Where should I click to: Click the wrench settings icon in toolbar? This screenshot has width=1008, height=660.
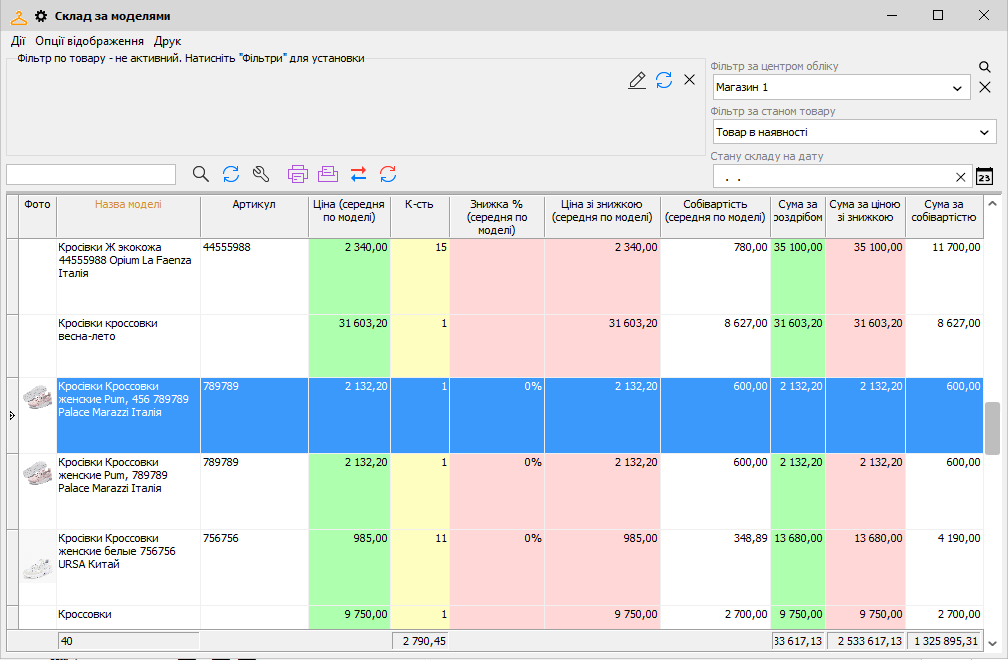tap(261, 174)
